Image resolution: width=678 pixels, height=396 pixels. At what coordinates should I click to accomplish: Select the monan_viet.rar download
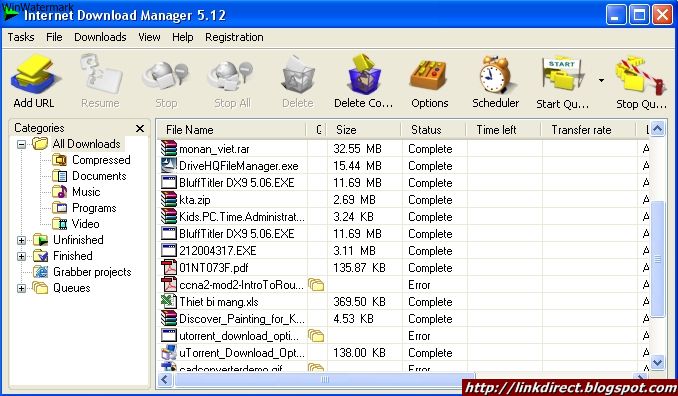click(214, 149)
